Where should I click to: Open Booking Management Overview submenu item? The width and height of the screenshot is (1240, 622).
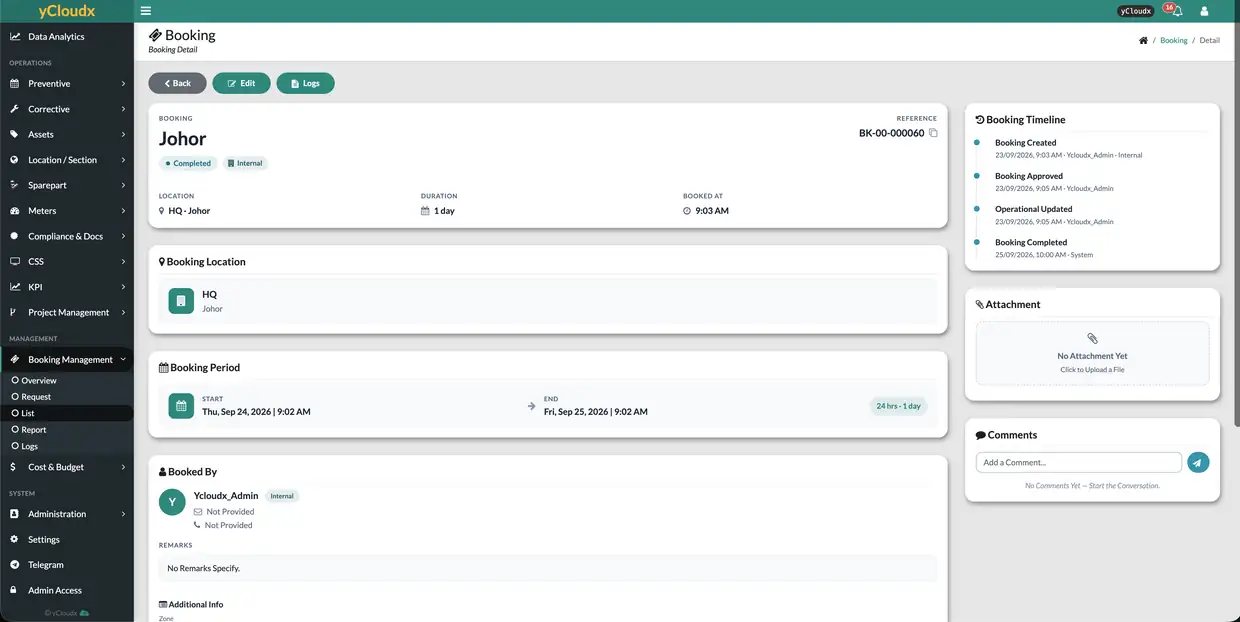66,381
